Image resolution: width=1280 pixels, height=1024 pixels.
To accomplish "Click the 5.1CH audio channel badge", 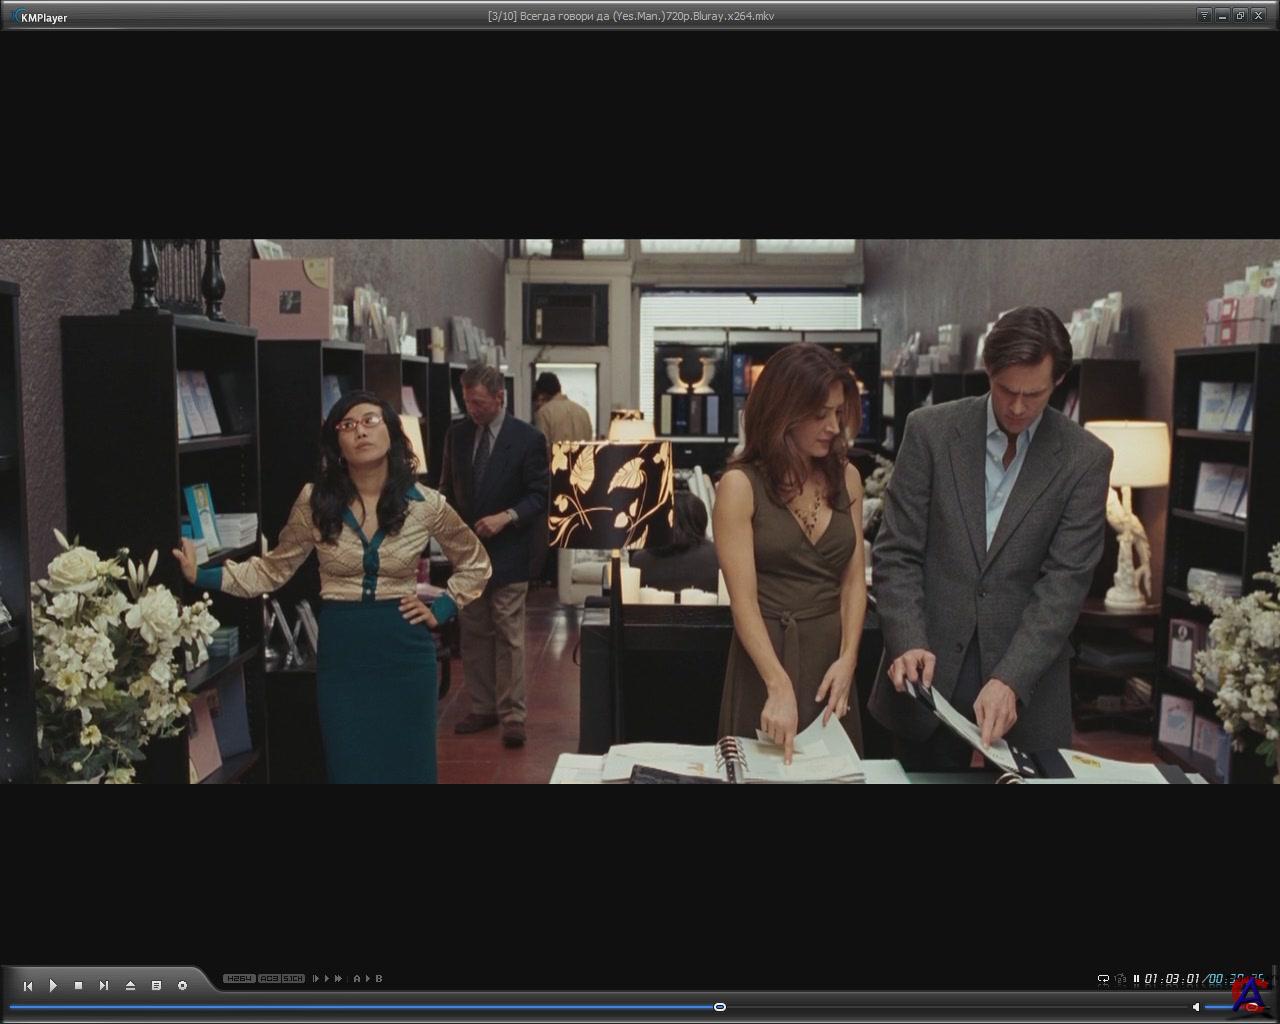I will pos(293,979).
